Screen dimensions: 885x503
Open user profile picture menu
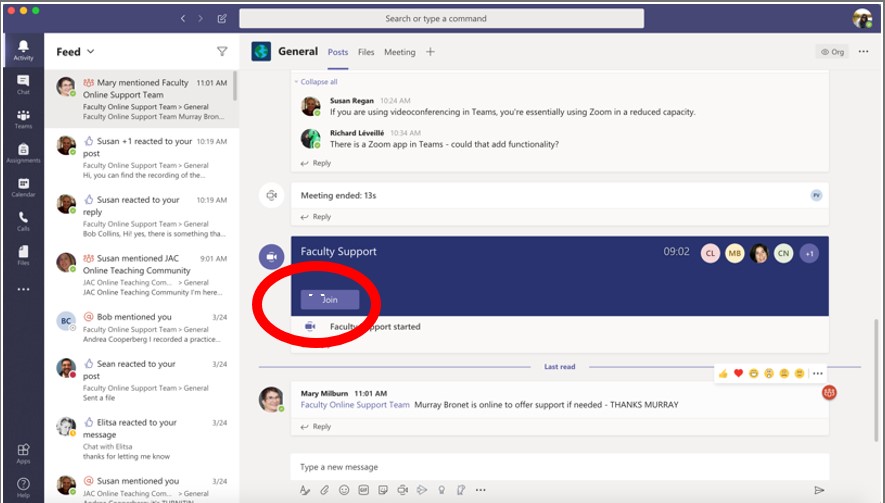(x=862, y=19)
